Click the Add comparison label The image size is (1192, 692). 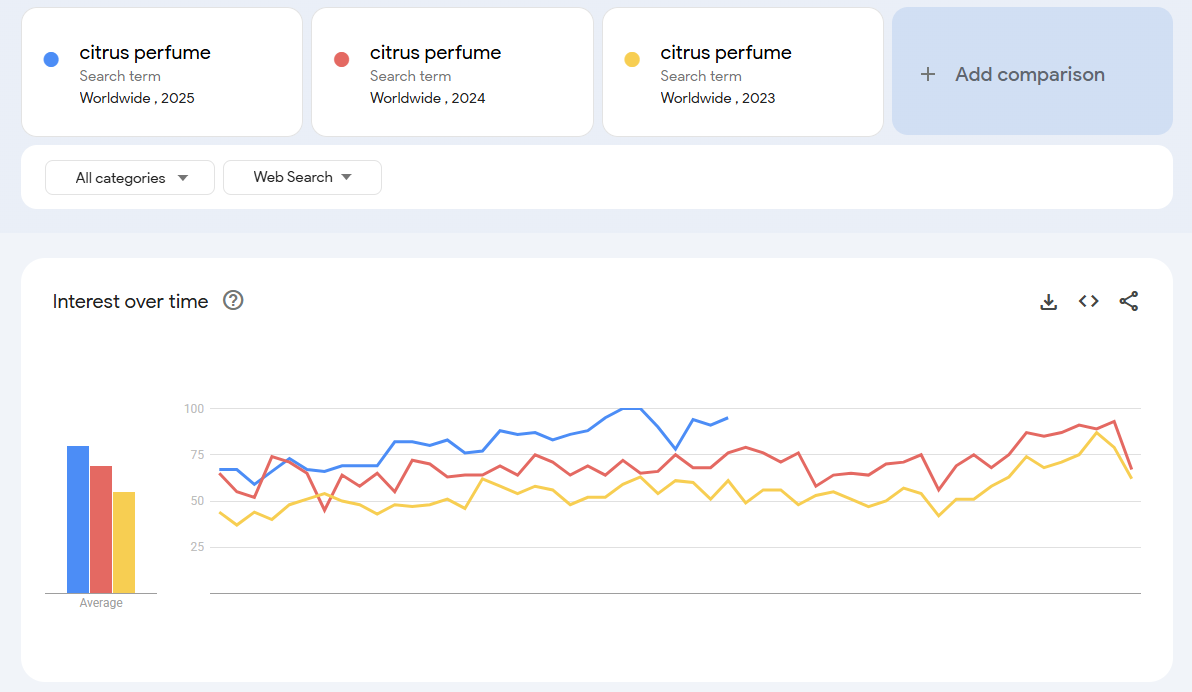click(x=1030, y=75)
